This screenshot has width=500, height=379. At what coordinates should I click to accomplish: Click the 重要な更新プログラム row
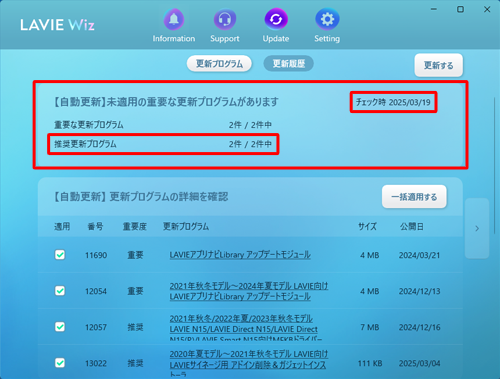[163, 125]
